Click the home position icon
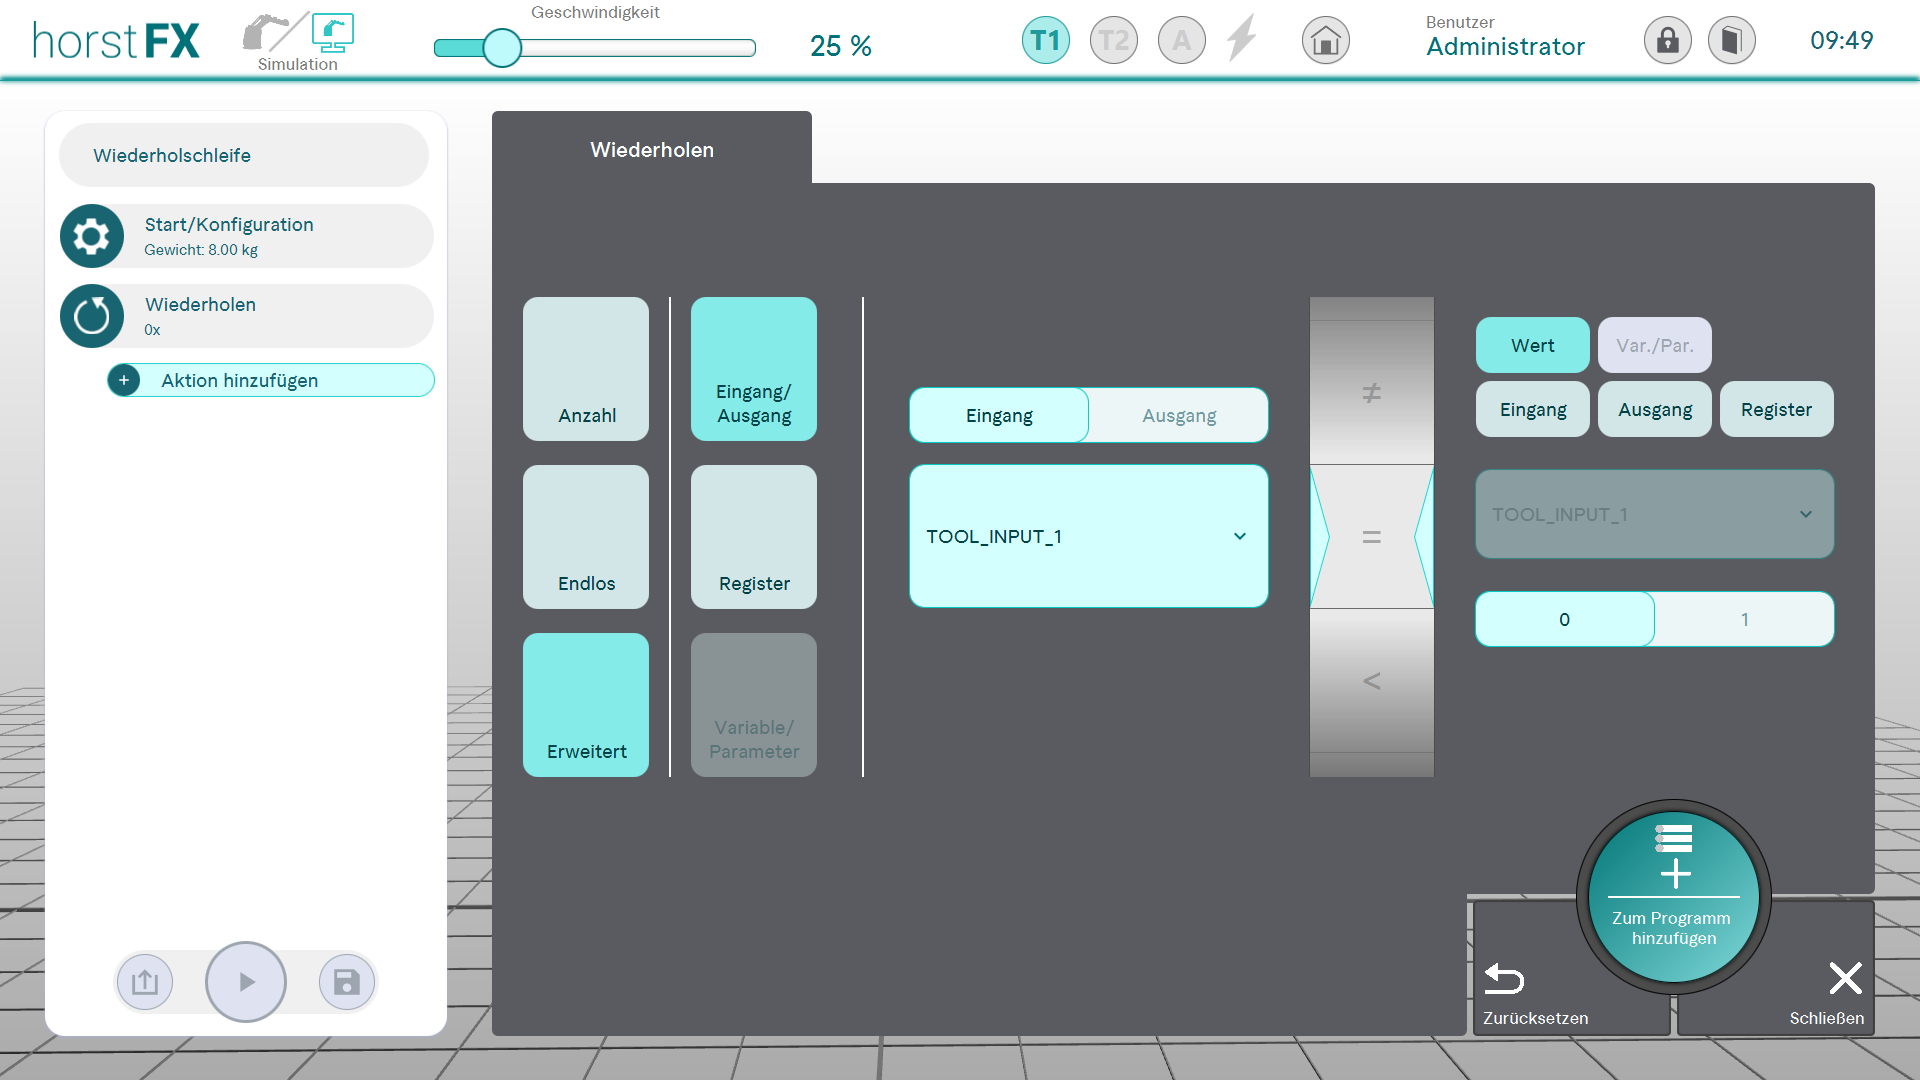Image resolution: width=1920 pixels, height=1080 pixels. click(1325, 41)
